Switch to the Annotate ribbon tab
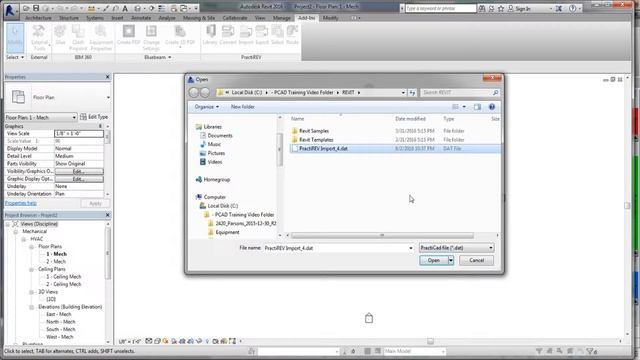Viewport: 640px width, 360px height. click(x=141, y=18)
